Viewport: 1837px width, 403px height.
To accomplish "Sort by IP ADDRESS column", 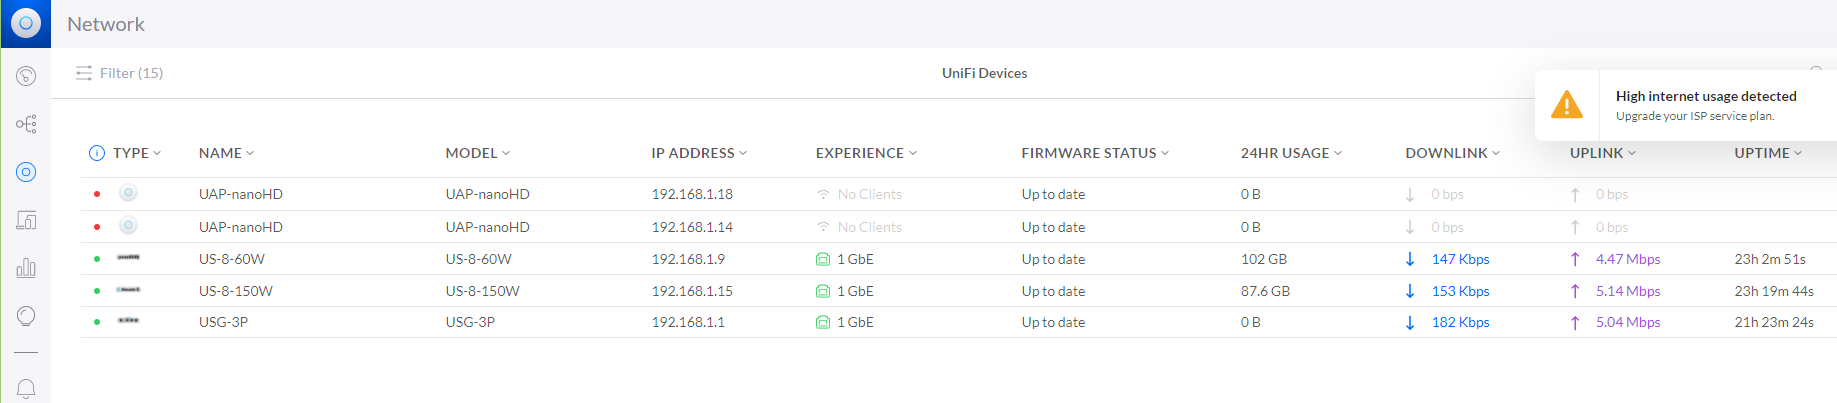I will click(699, 153).
